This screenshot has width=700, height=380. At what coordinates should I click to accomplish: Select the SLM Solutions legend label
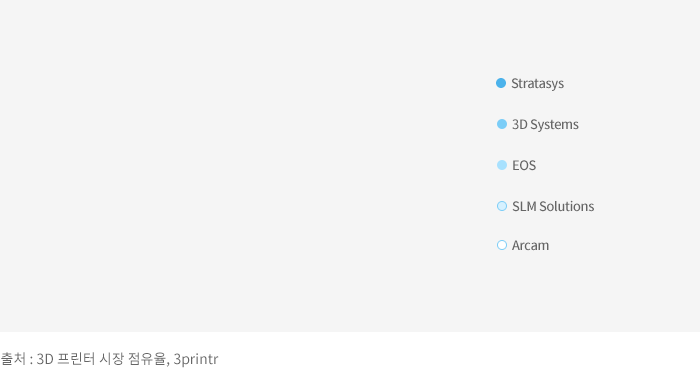pyautogui.click(x=553, y=206)
